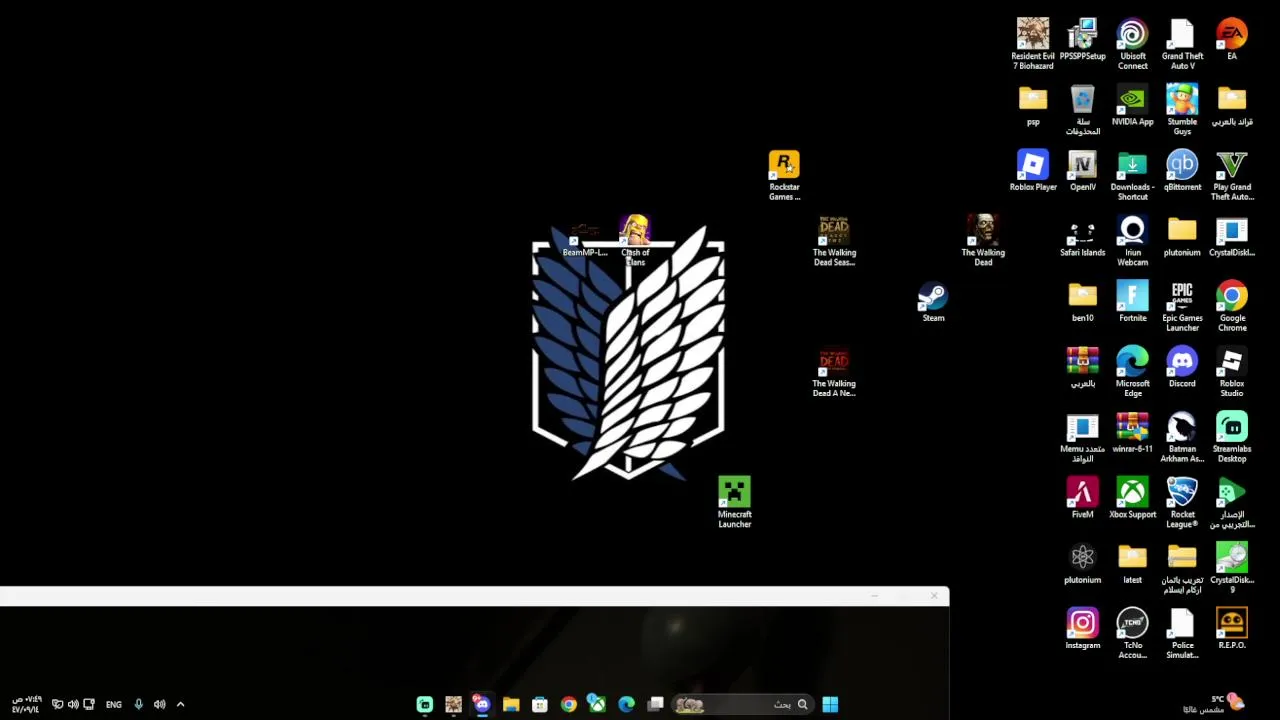Open Minecraft Launcher desktop icon
1280x720 pixels.
(734, 502)
